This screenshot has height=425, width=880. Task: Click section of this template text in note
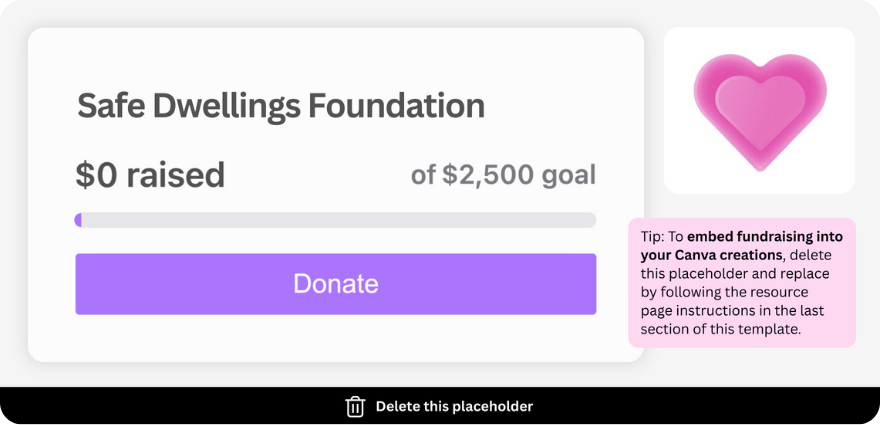pyautogui.click(x=720, y=329)
